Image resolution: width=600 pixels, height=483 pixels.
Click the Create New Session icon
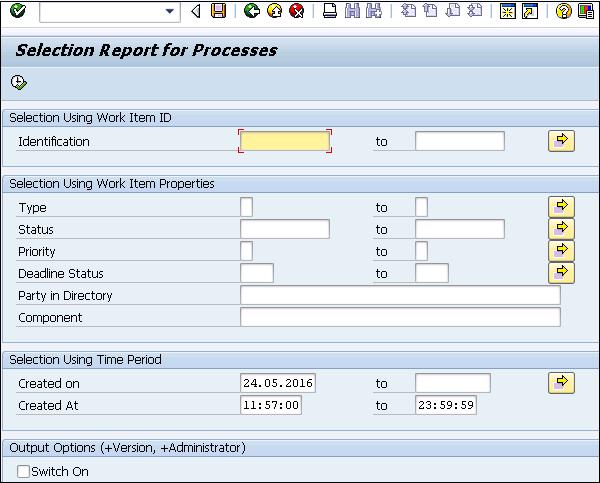(x=508, y=11)
